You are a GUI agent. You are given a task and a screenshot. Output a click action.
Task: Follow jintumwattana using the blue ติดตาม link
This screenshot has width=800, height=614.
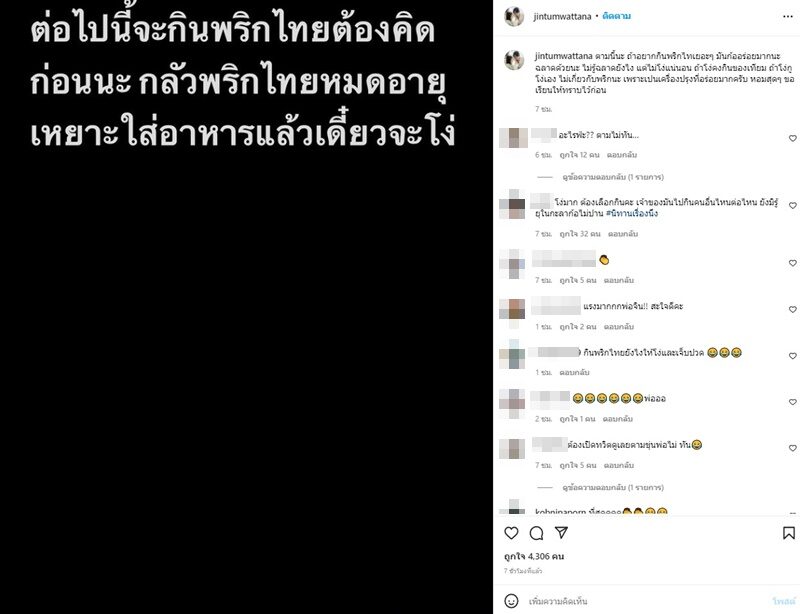pos(616,16)
